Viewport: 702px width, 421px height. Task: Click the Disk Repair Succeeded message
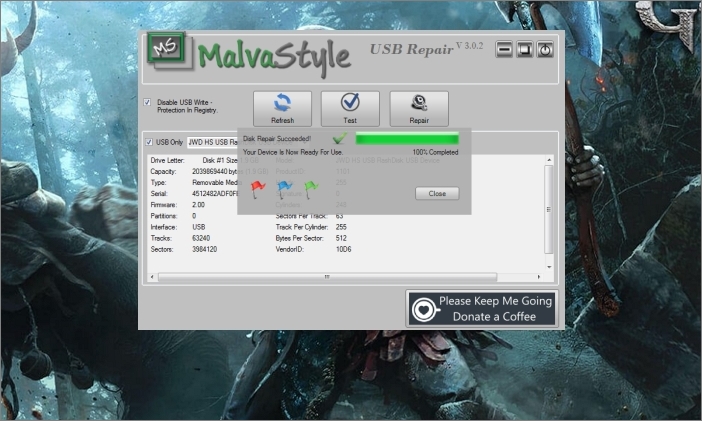pyautogui.click(x=277, y=139)
